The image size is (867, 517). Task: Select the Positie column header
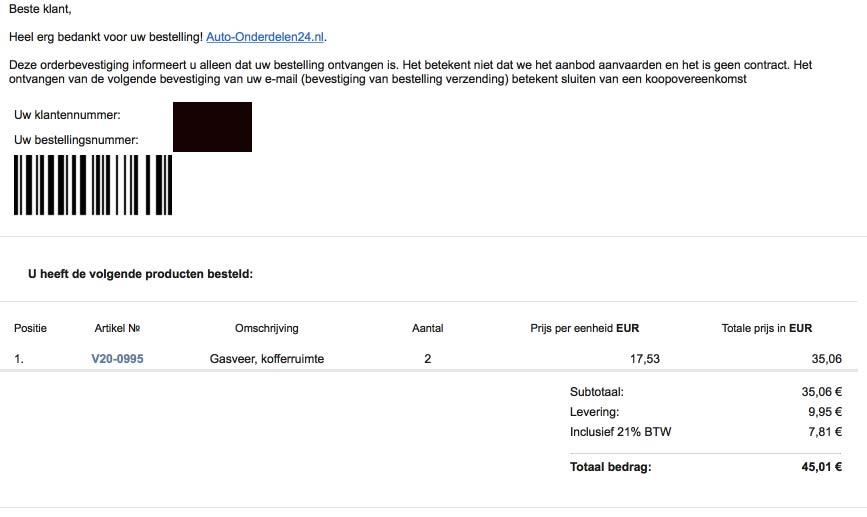point(30,328)
